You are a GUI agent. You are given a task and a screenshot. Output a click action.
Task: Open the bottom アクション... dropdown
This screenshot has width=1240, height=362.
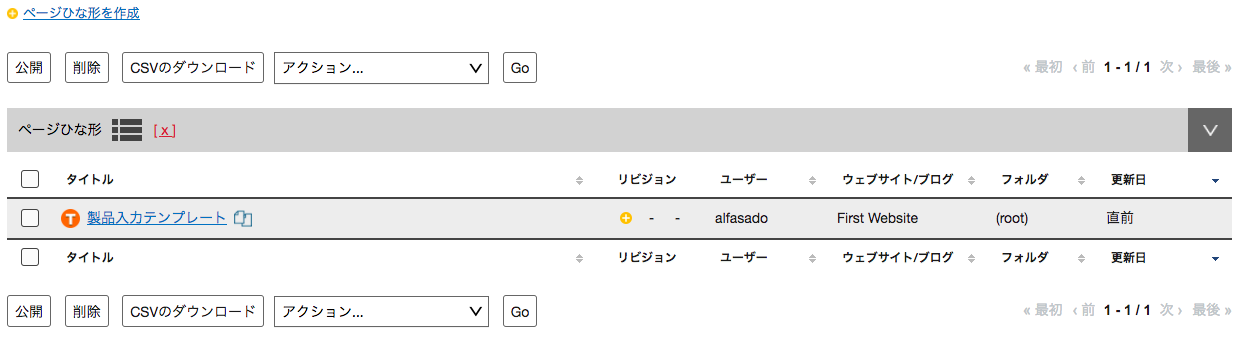tap(381, 312)
